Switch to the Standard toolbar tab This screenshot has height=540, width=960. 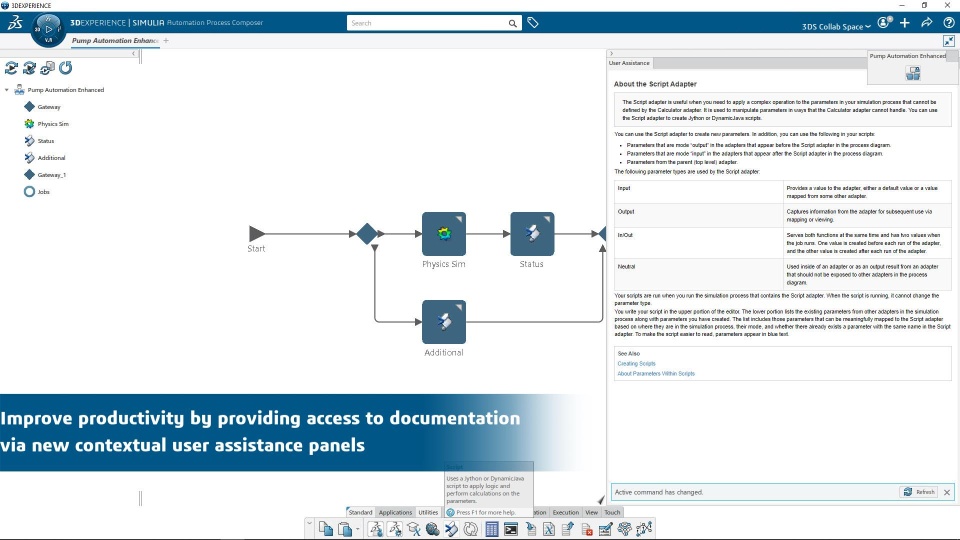pos(360,512)
